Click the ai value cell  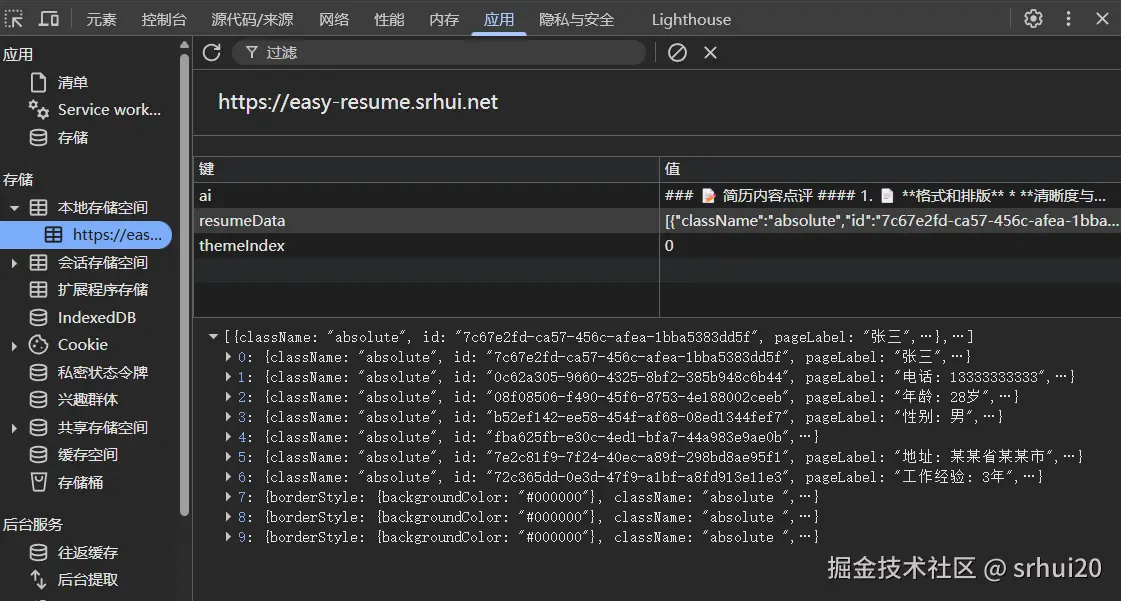(x=890, y=195)
